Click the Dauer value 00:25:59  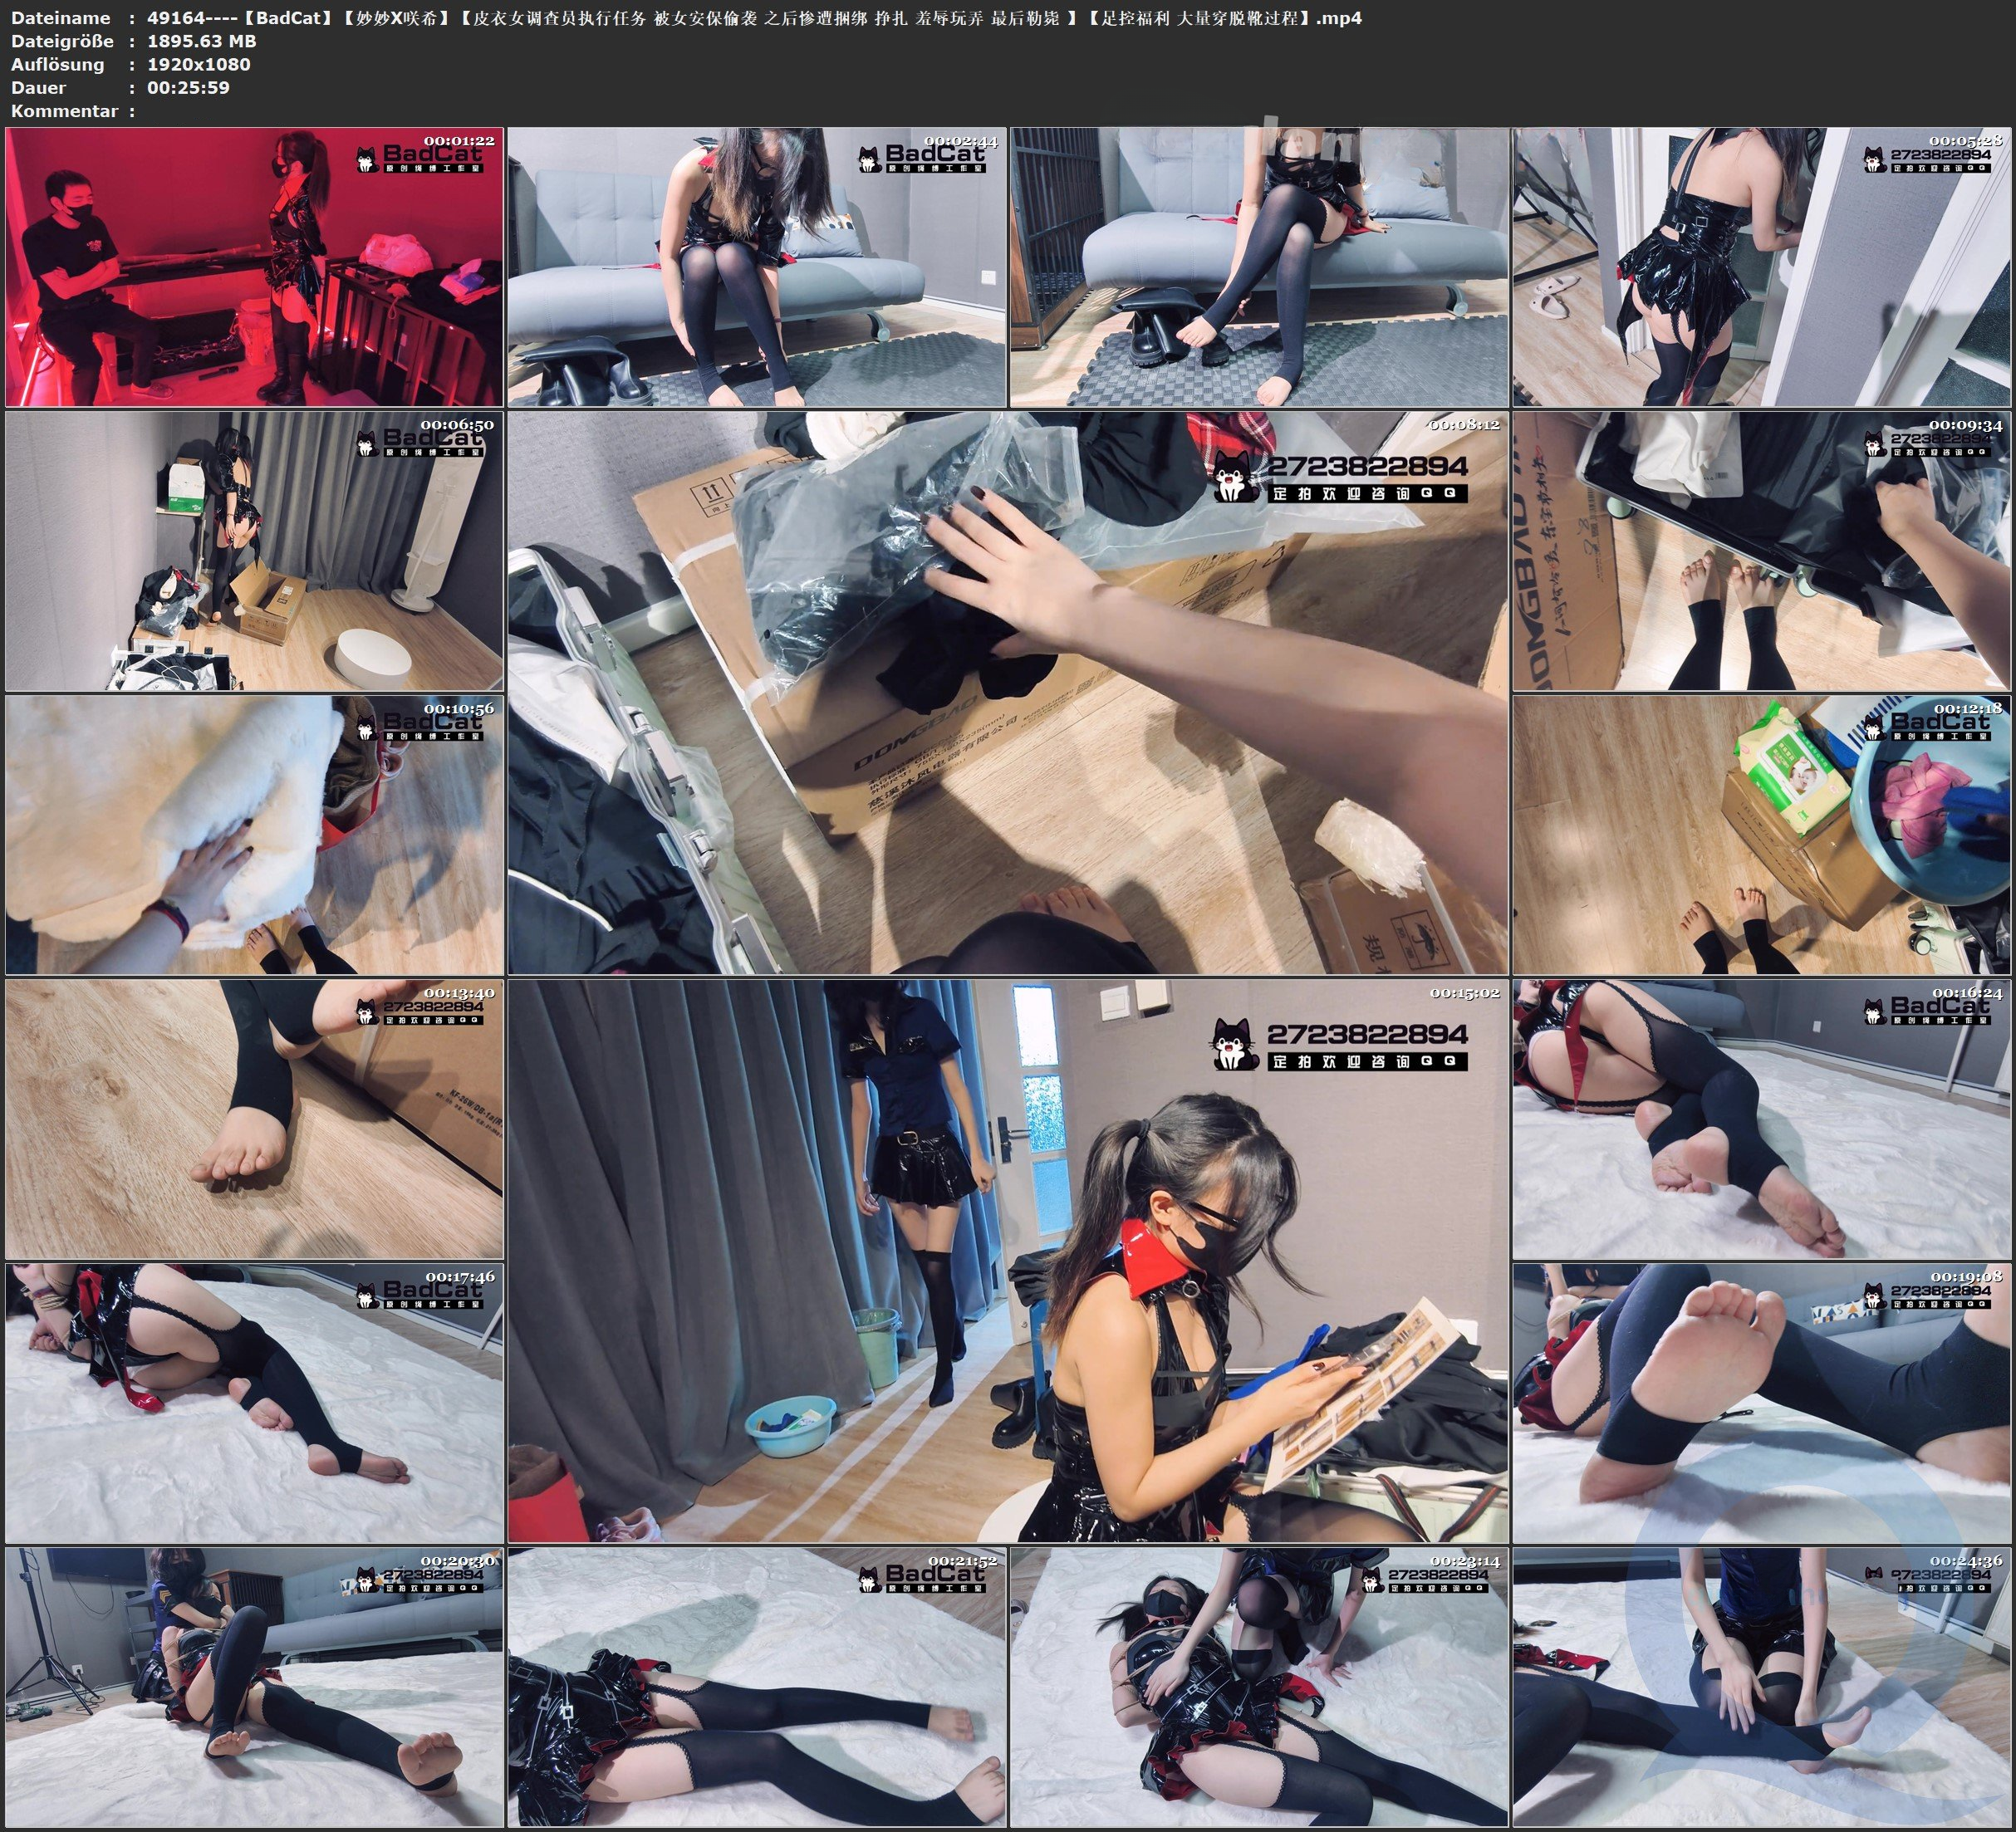188,87
